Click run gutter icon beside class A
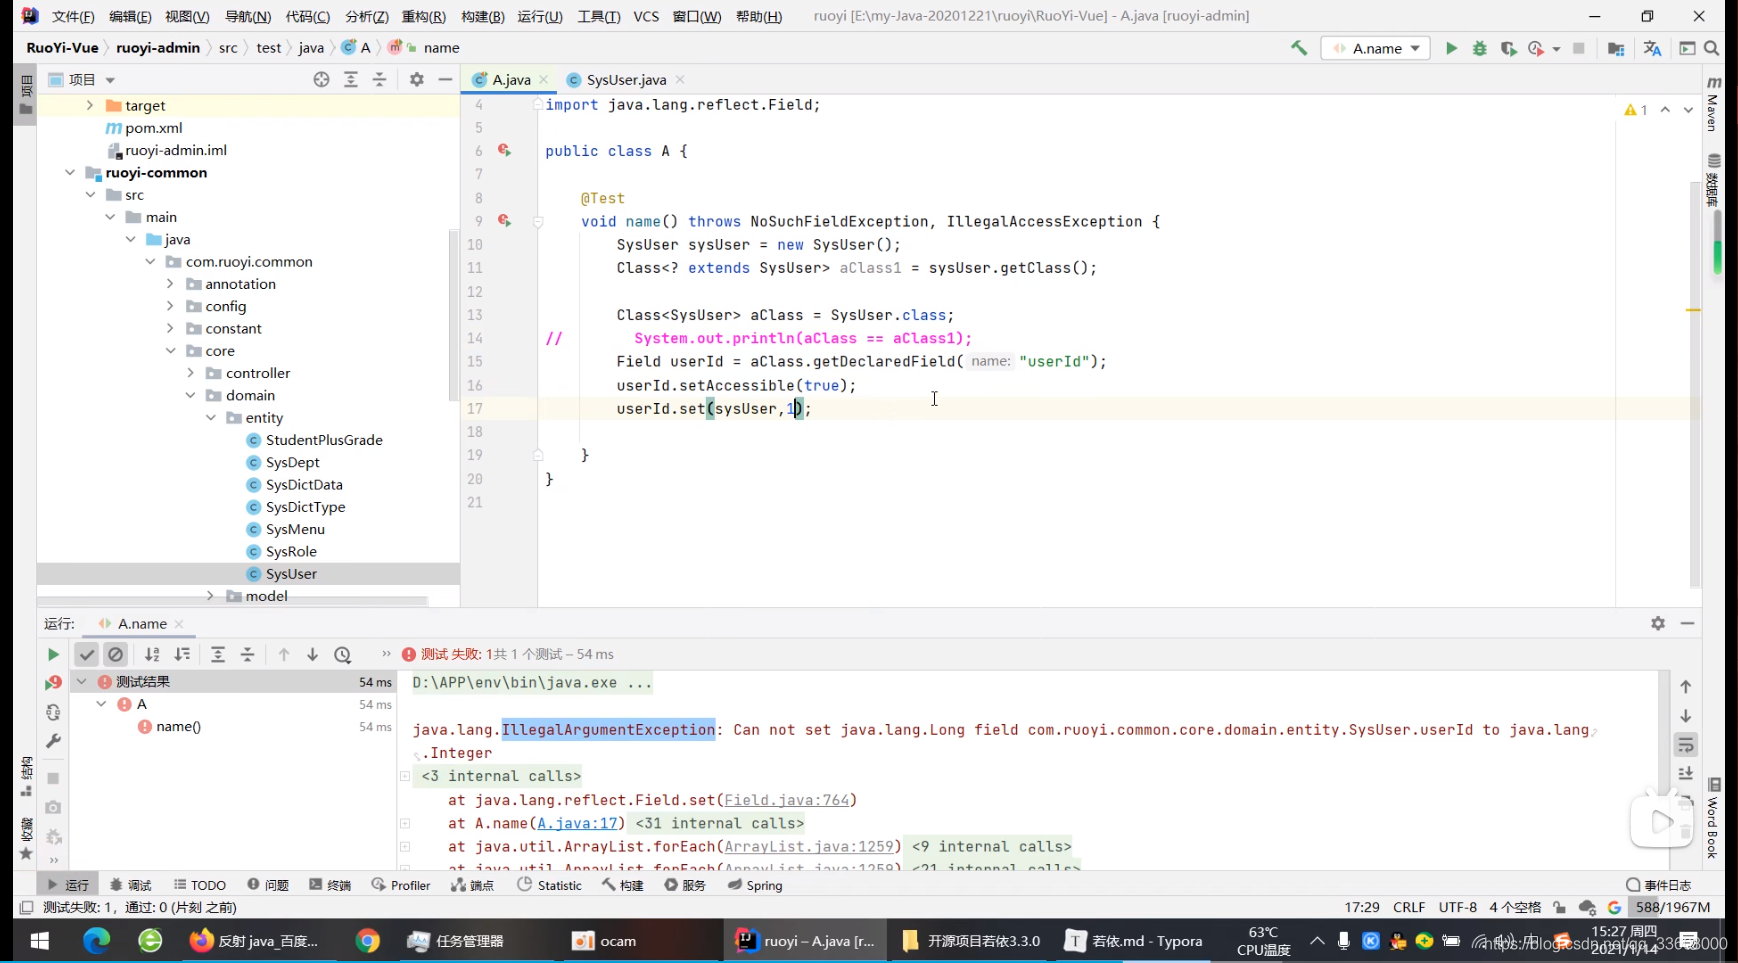 [x=504, y=150]
